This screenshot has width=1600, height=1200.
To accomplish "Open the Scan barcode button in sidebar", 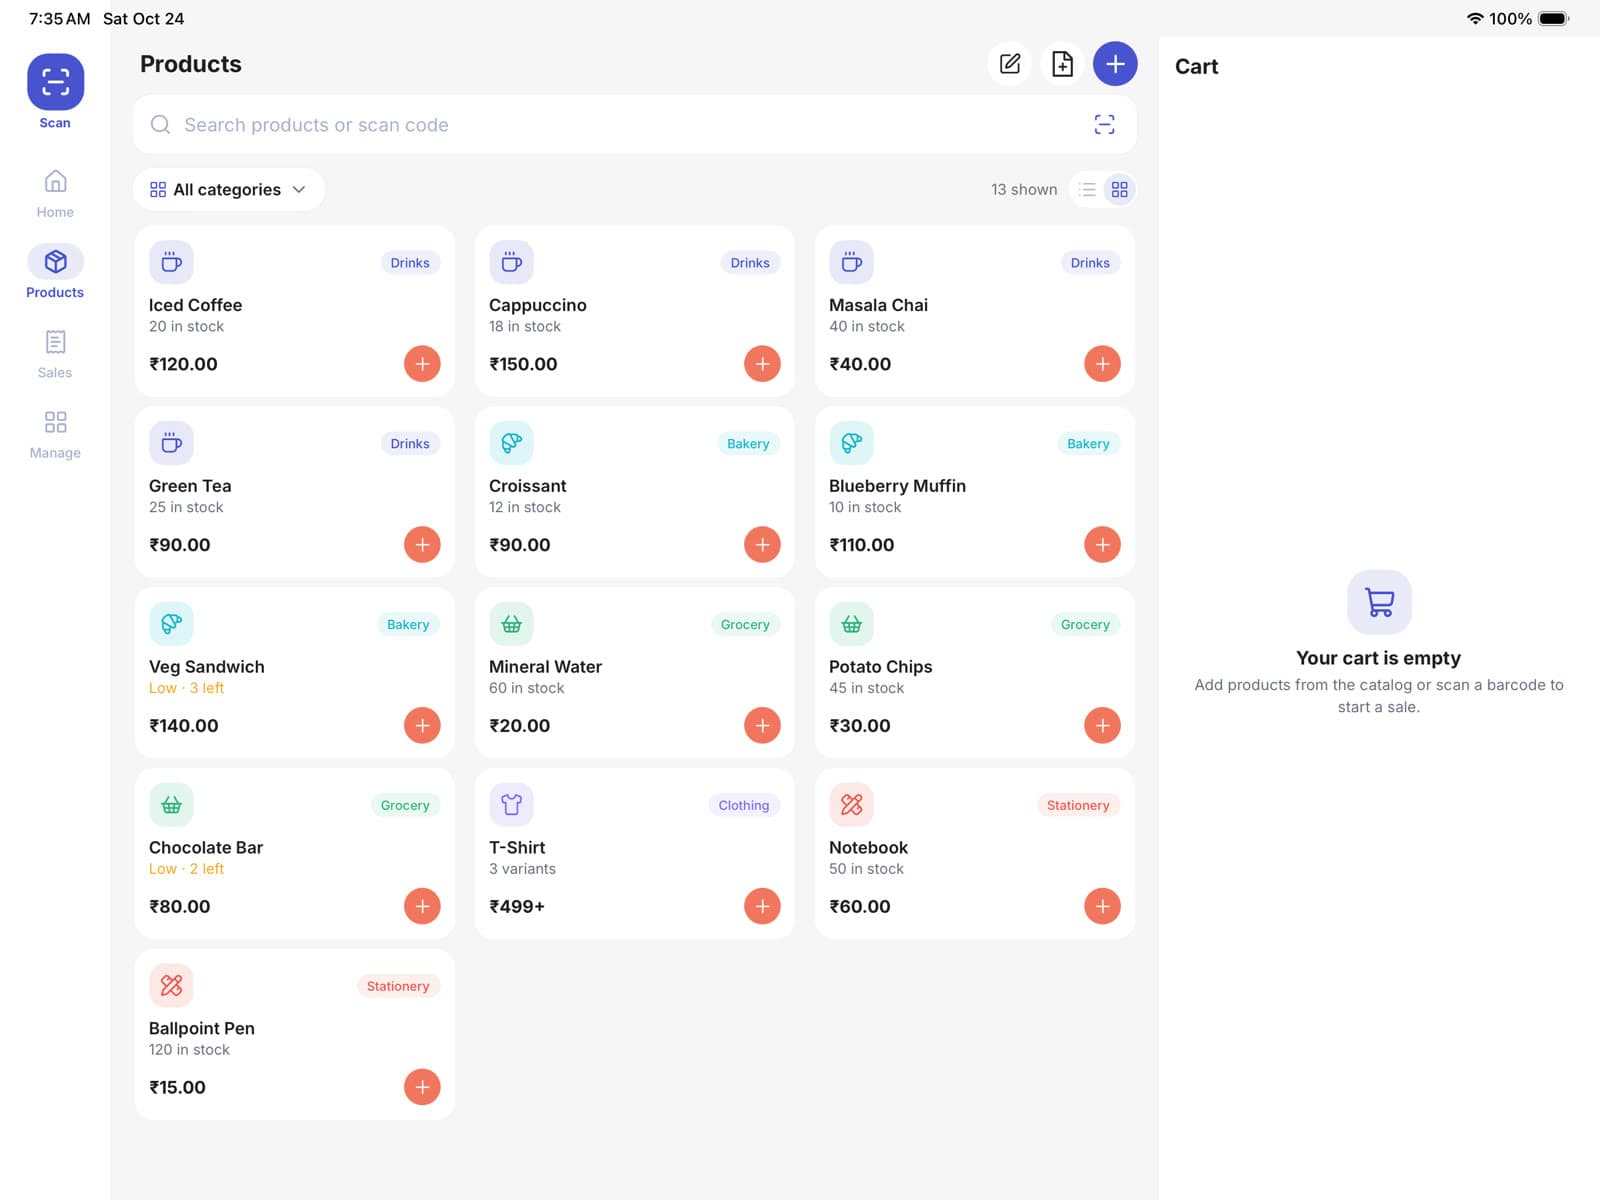I will (55, 82).
